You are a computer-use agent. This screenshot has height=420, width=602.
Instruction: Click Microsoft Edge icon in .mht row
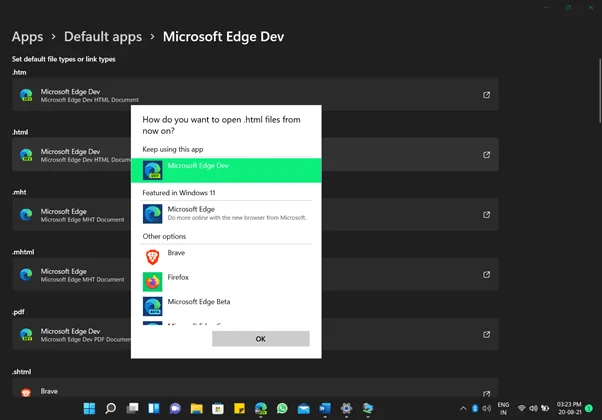coord(26,215)
